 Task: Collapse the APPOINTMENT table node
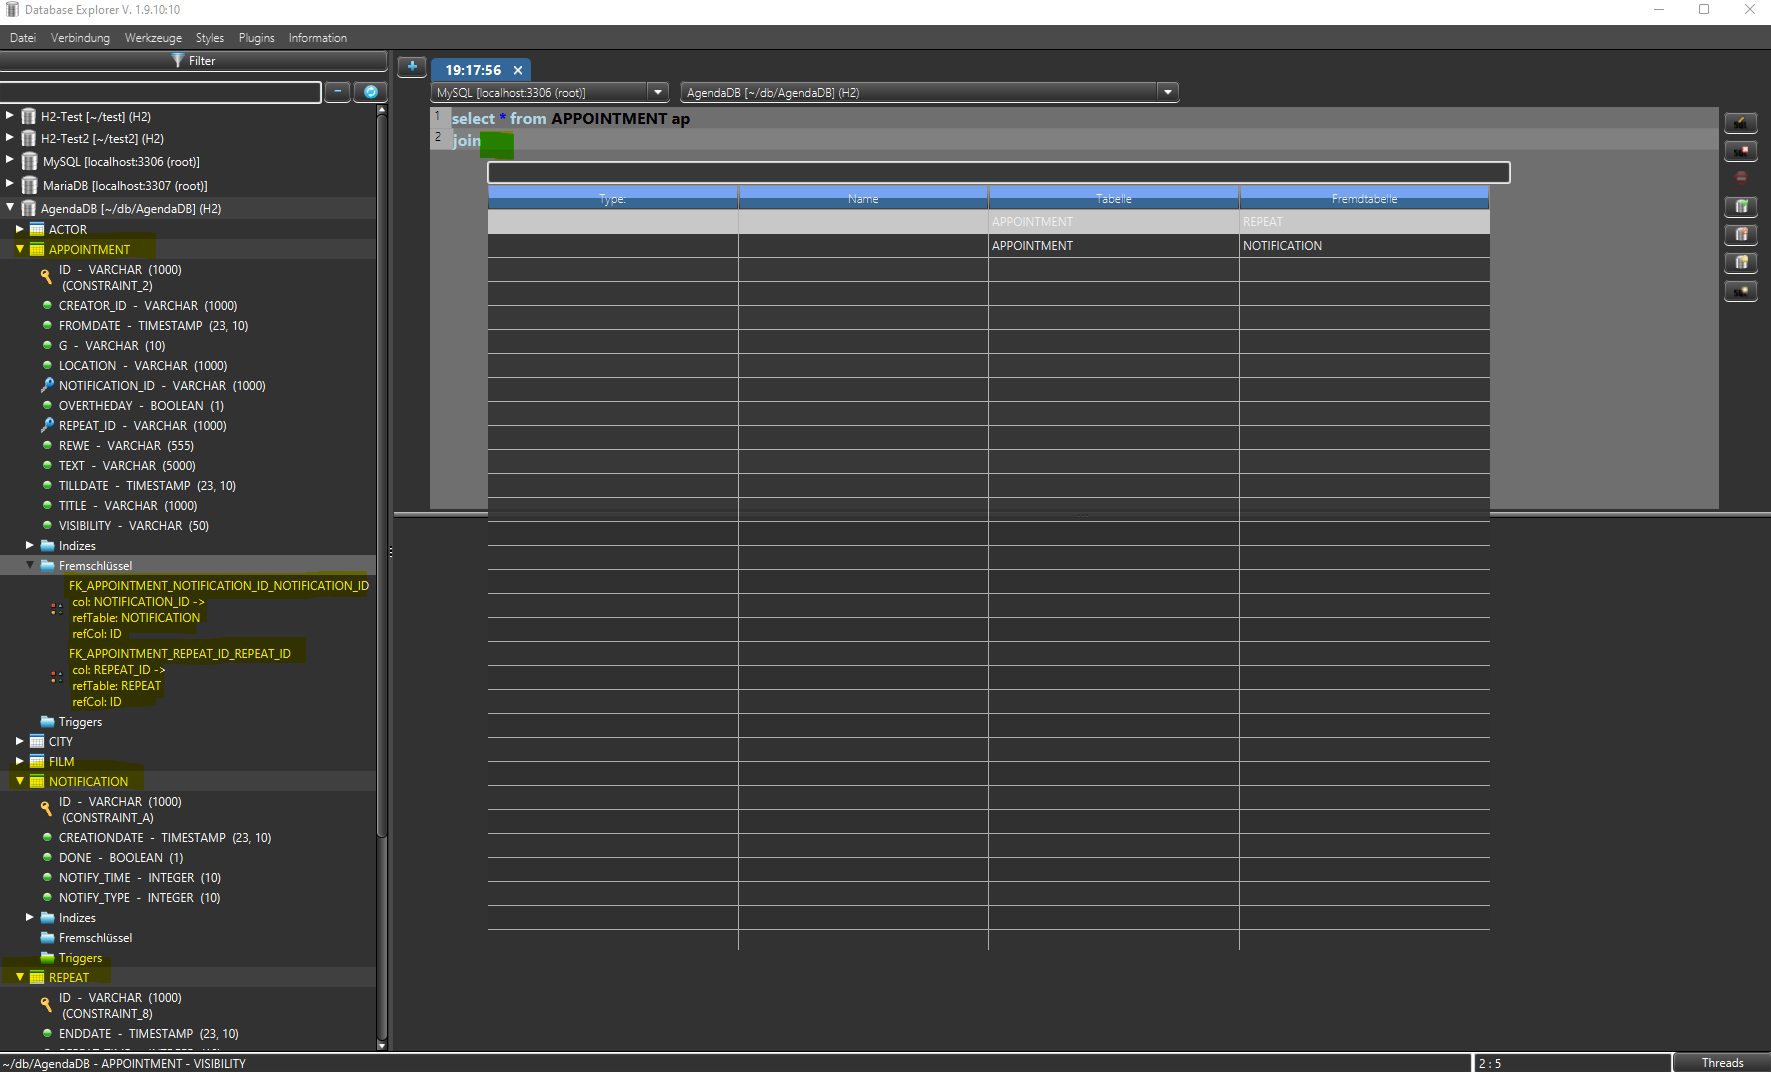click(x=20, y=249)
